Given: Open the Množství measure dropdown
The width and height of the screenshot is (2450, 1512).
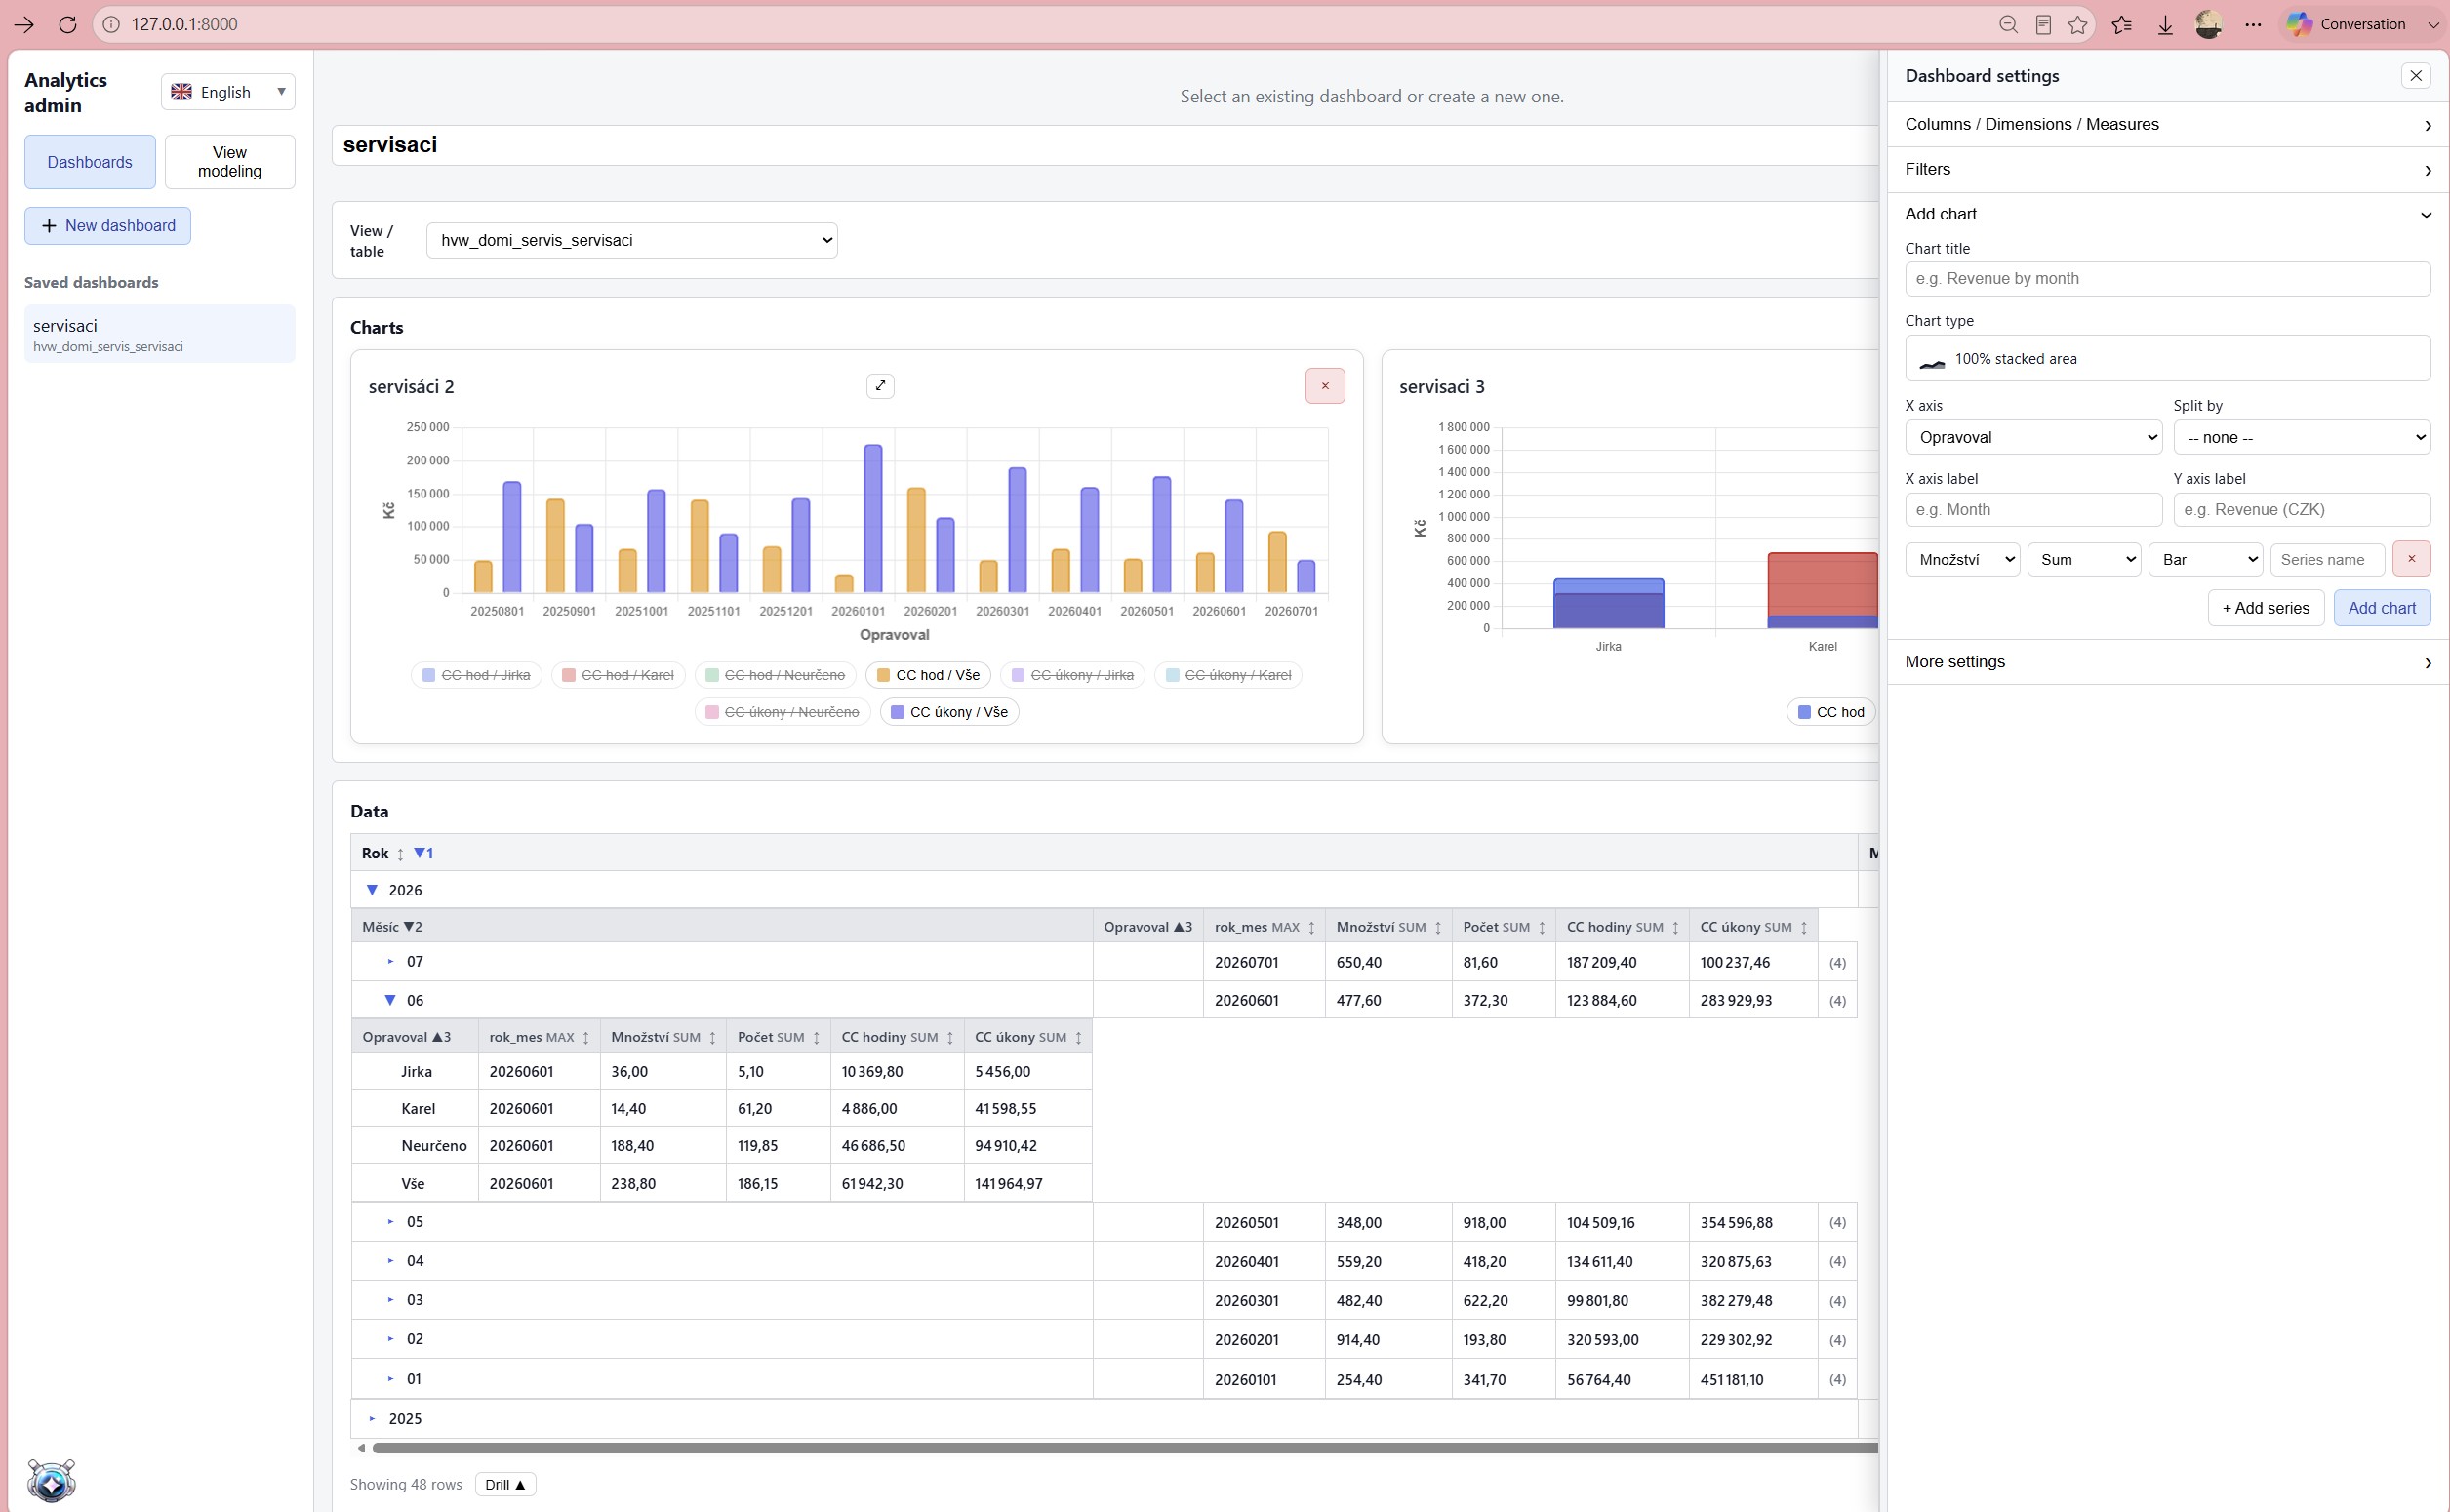Looking at the screenshot, I should (1962, 559).
